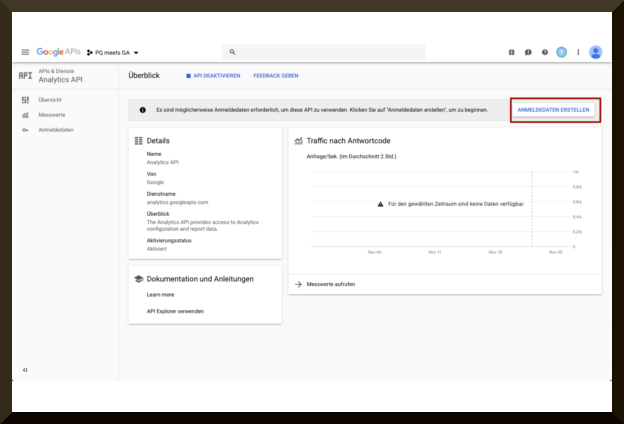Focus the top search field

tap(324, 52)
